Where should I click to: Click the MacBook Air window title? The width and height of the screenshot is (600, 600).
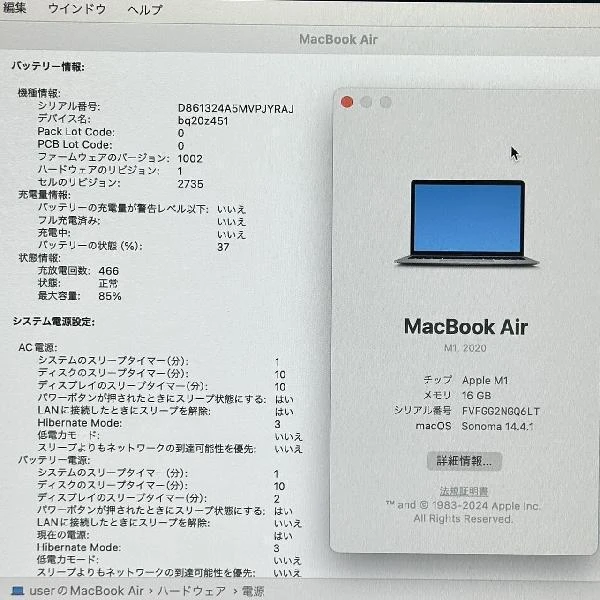pyautogui.click(x=338, y=40)
